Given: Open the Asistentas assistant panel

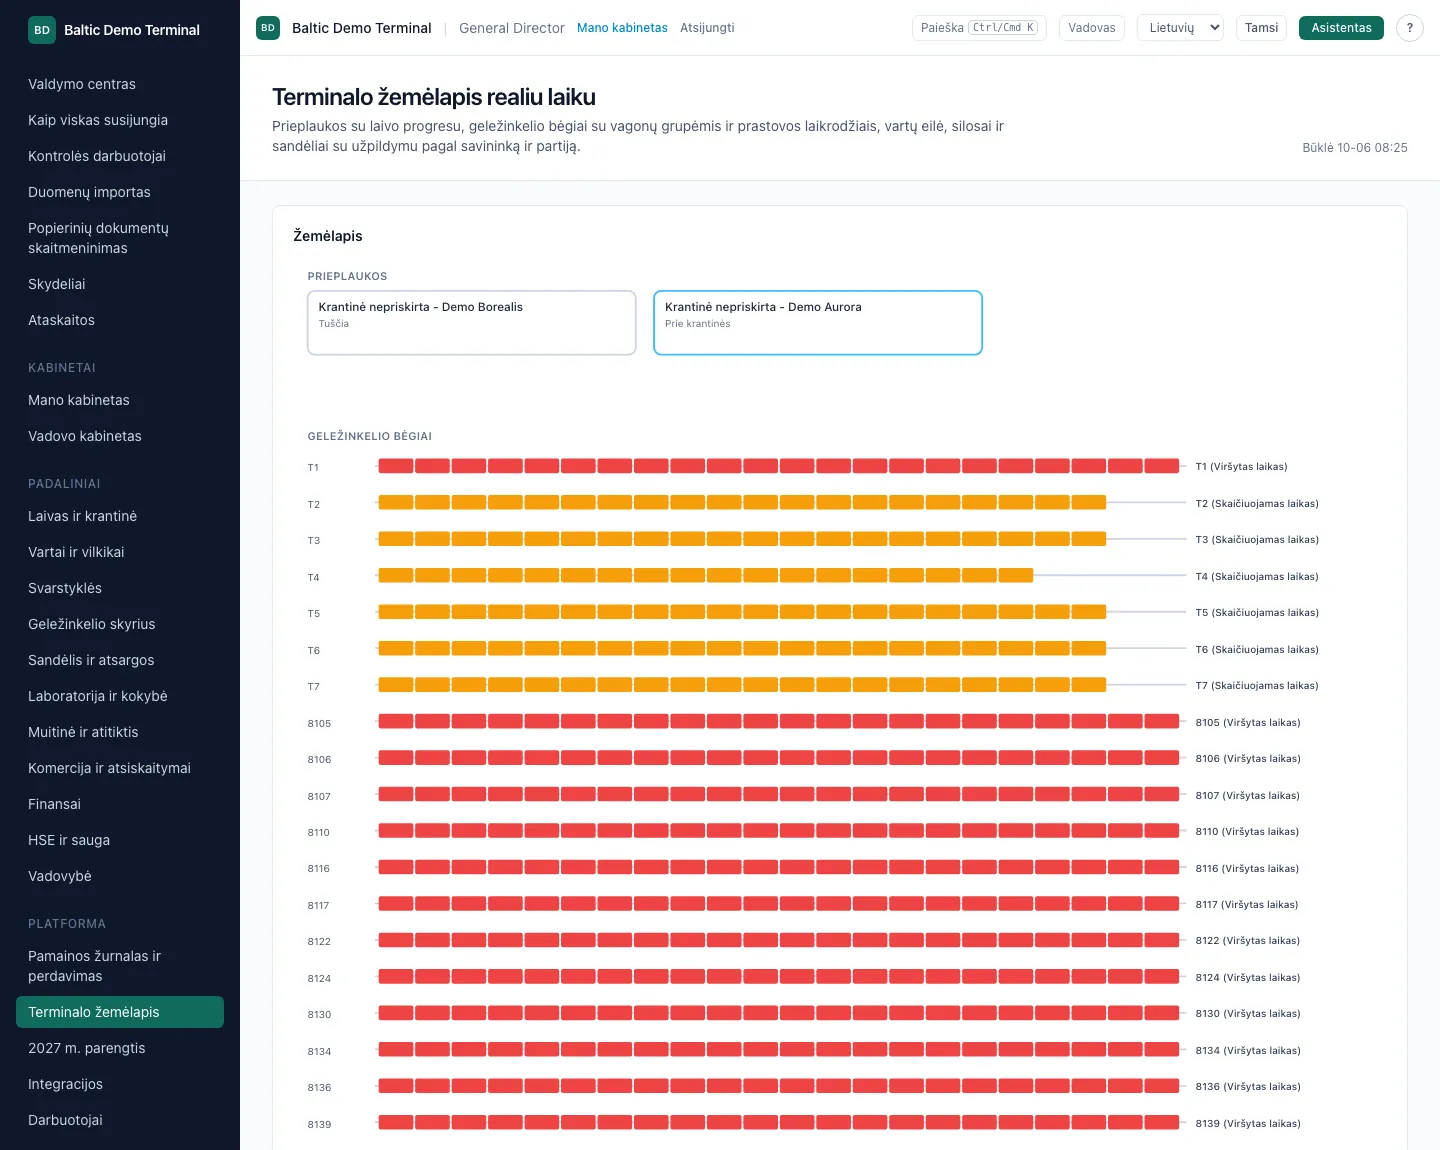Looking at the screenshot, I should click(x=1341, y=28).
